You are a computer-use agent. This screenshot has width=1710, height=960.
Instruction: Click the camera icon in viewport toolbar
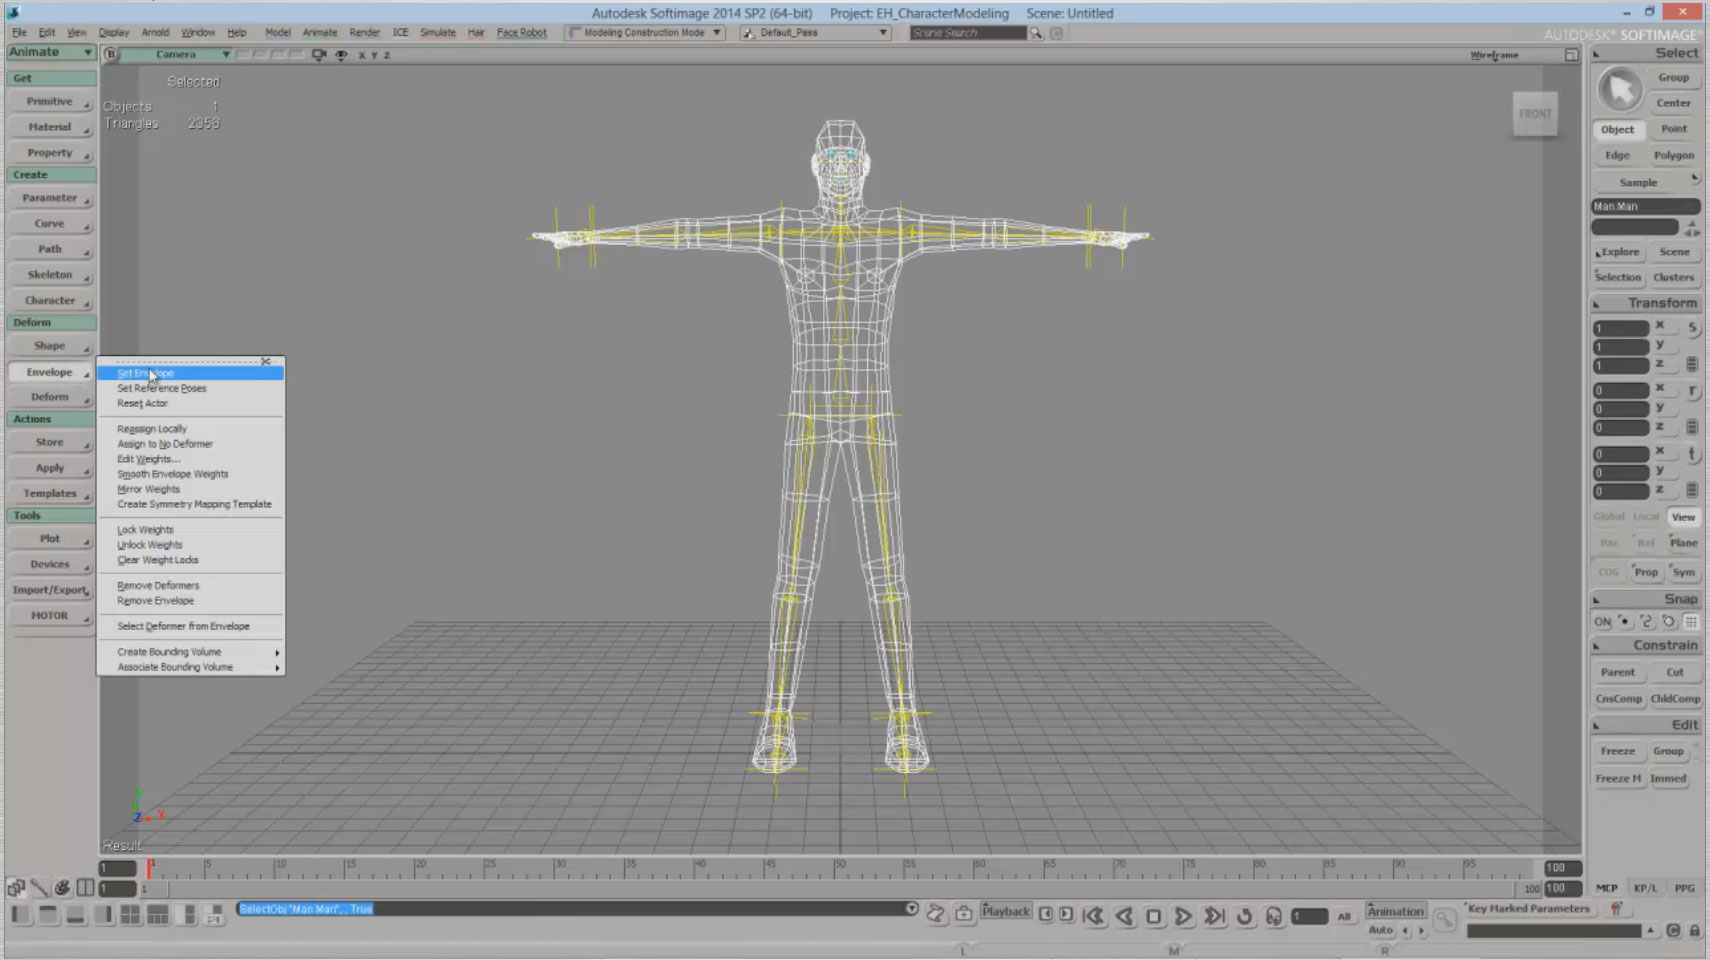point(319,55)
